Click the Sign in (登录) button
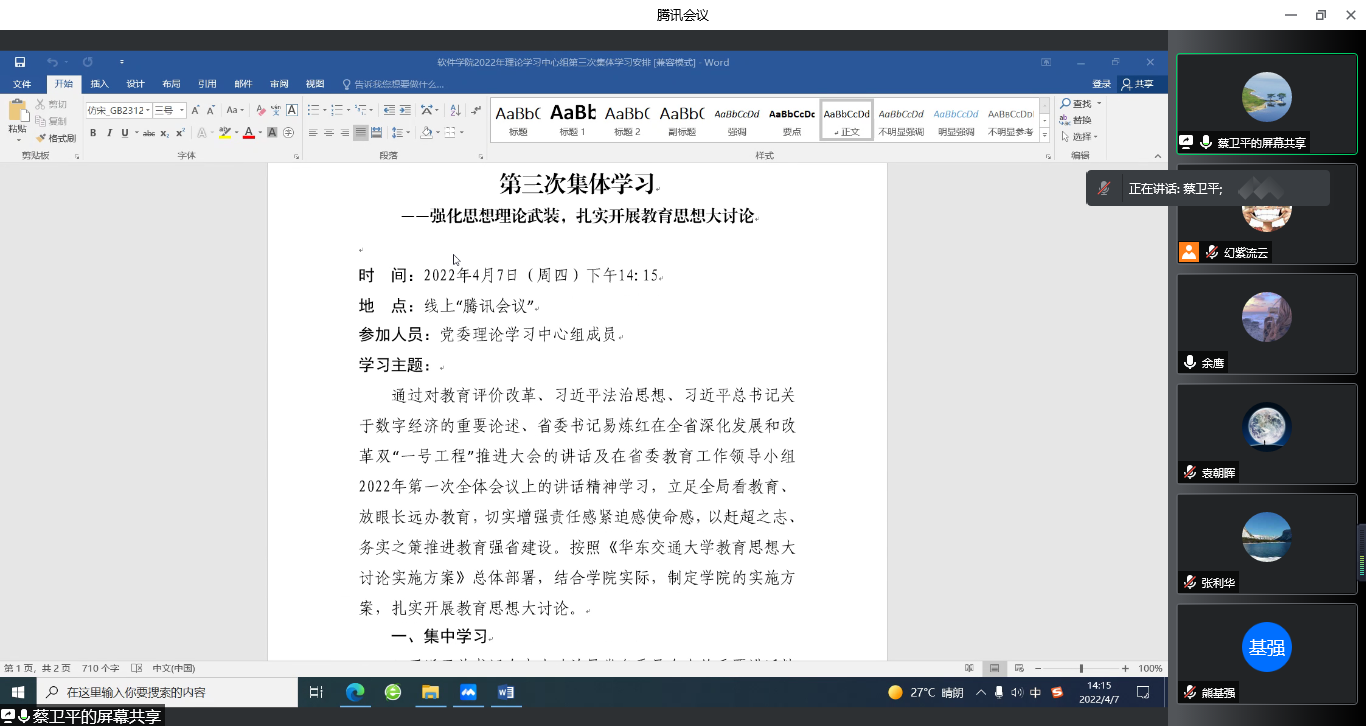 (x=1101, y=84)
